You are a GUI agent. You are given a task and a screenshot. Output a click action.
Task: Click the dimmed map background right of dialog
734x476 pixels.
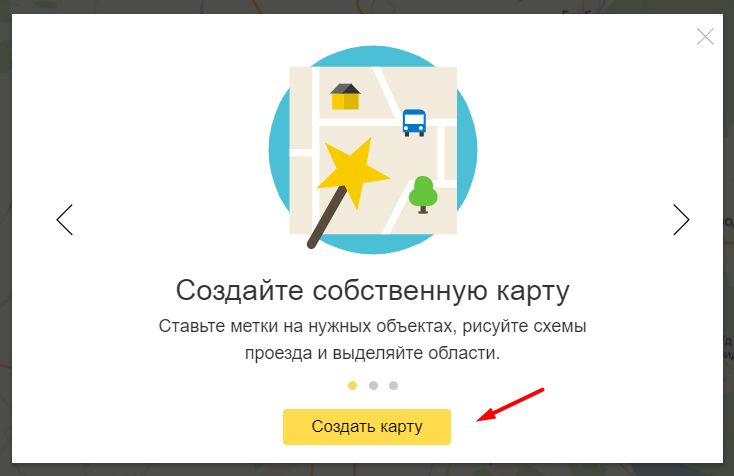coord(728,234)
